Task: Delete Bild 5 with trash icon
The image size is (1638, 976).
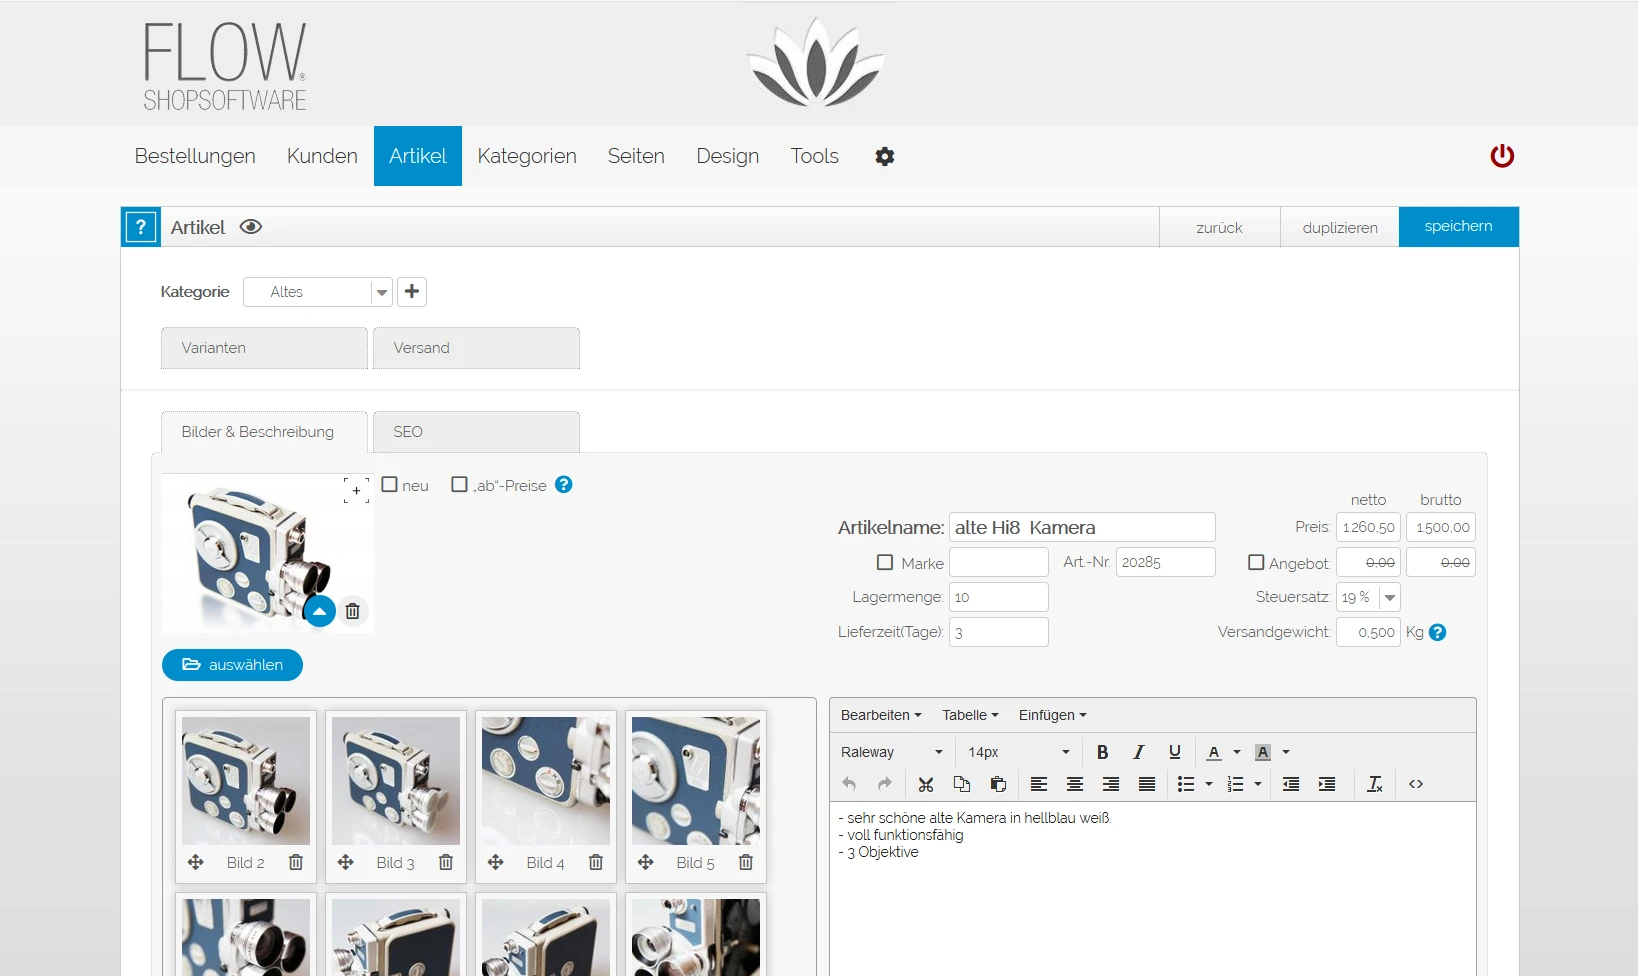Action: click(746, 862)
